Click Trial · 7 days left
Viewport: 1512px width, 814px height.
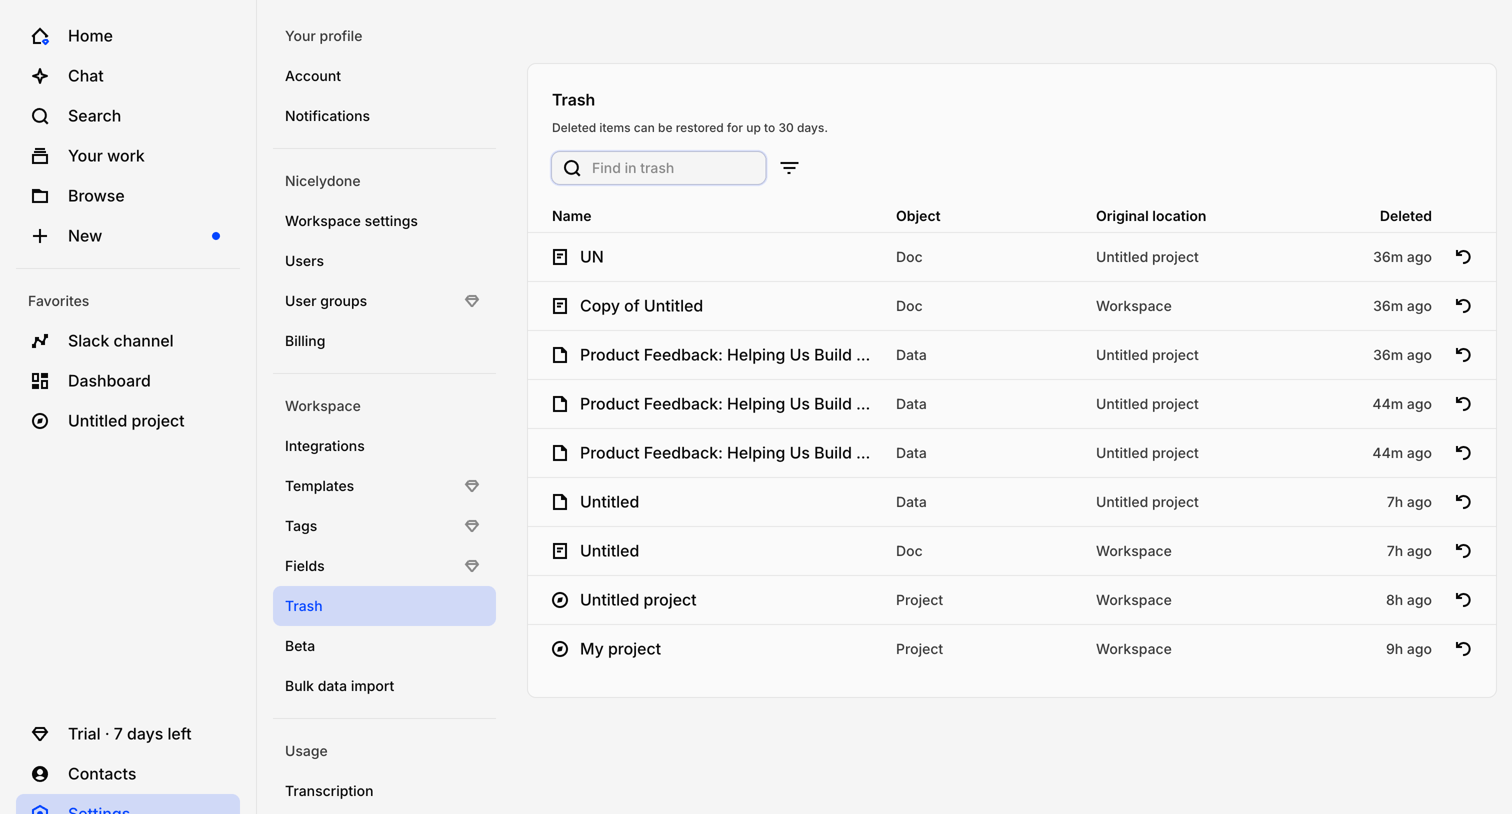click(x=128, y=734)
